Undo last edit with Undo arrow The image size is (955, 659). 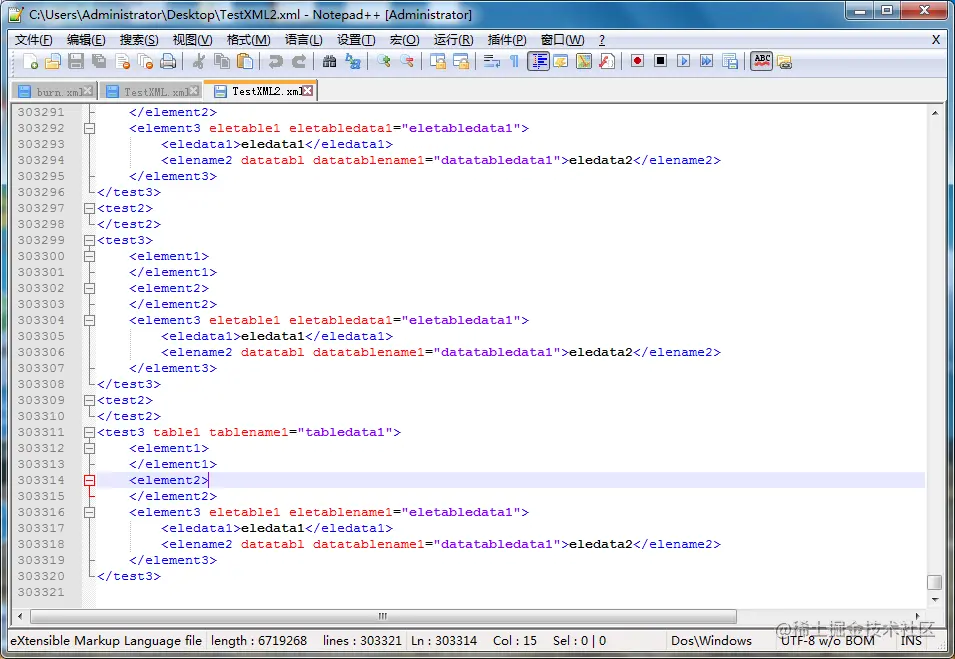tap(275, 62)
